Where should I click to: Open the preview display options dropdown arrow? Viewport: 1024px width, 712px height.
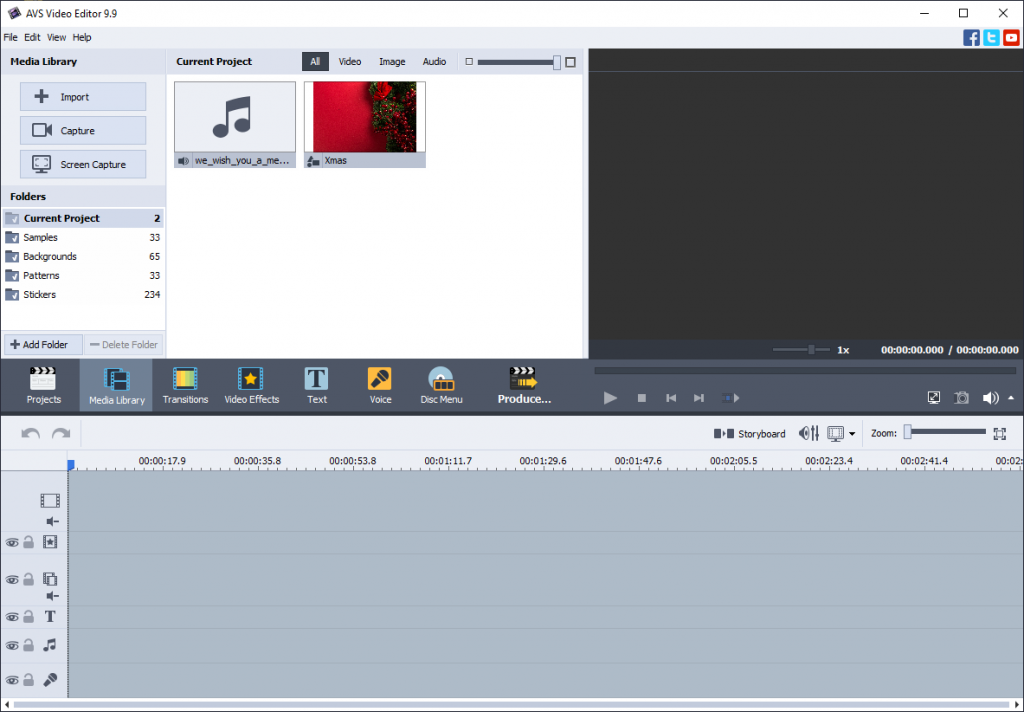tap(852, 434)
